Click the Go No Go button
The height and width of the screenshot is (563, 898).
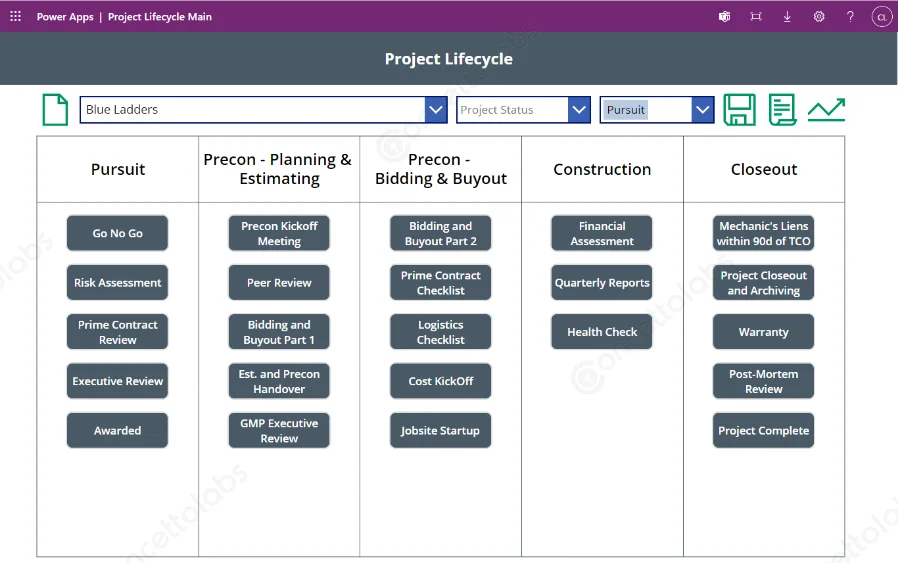tap(117, 233)
